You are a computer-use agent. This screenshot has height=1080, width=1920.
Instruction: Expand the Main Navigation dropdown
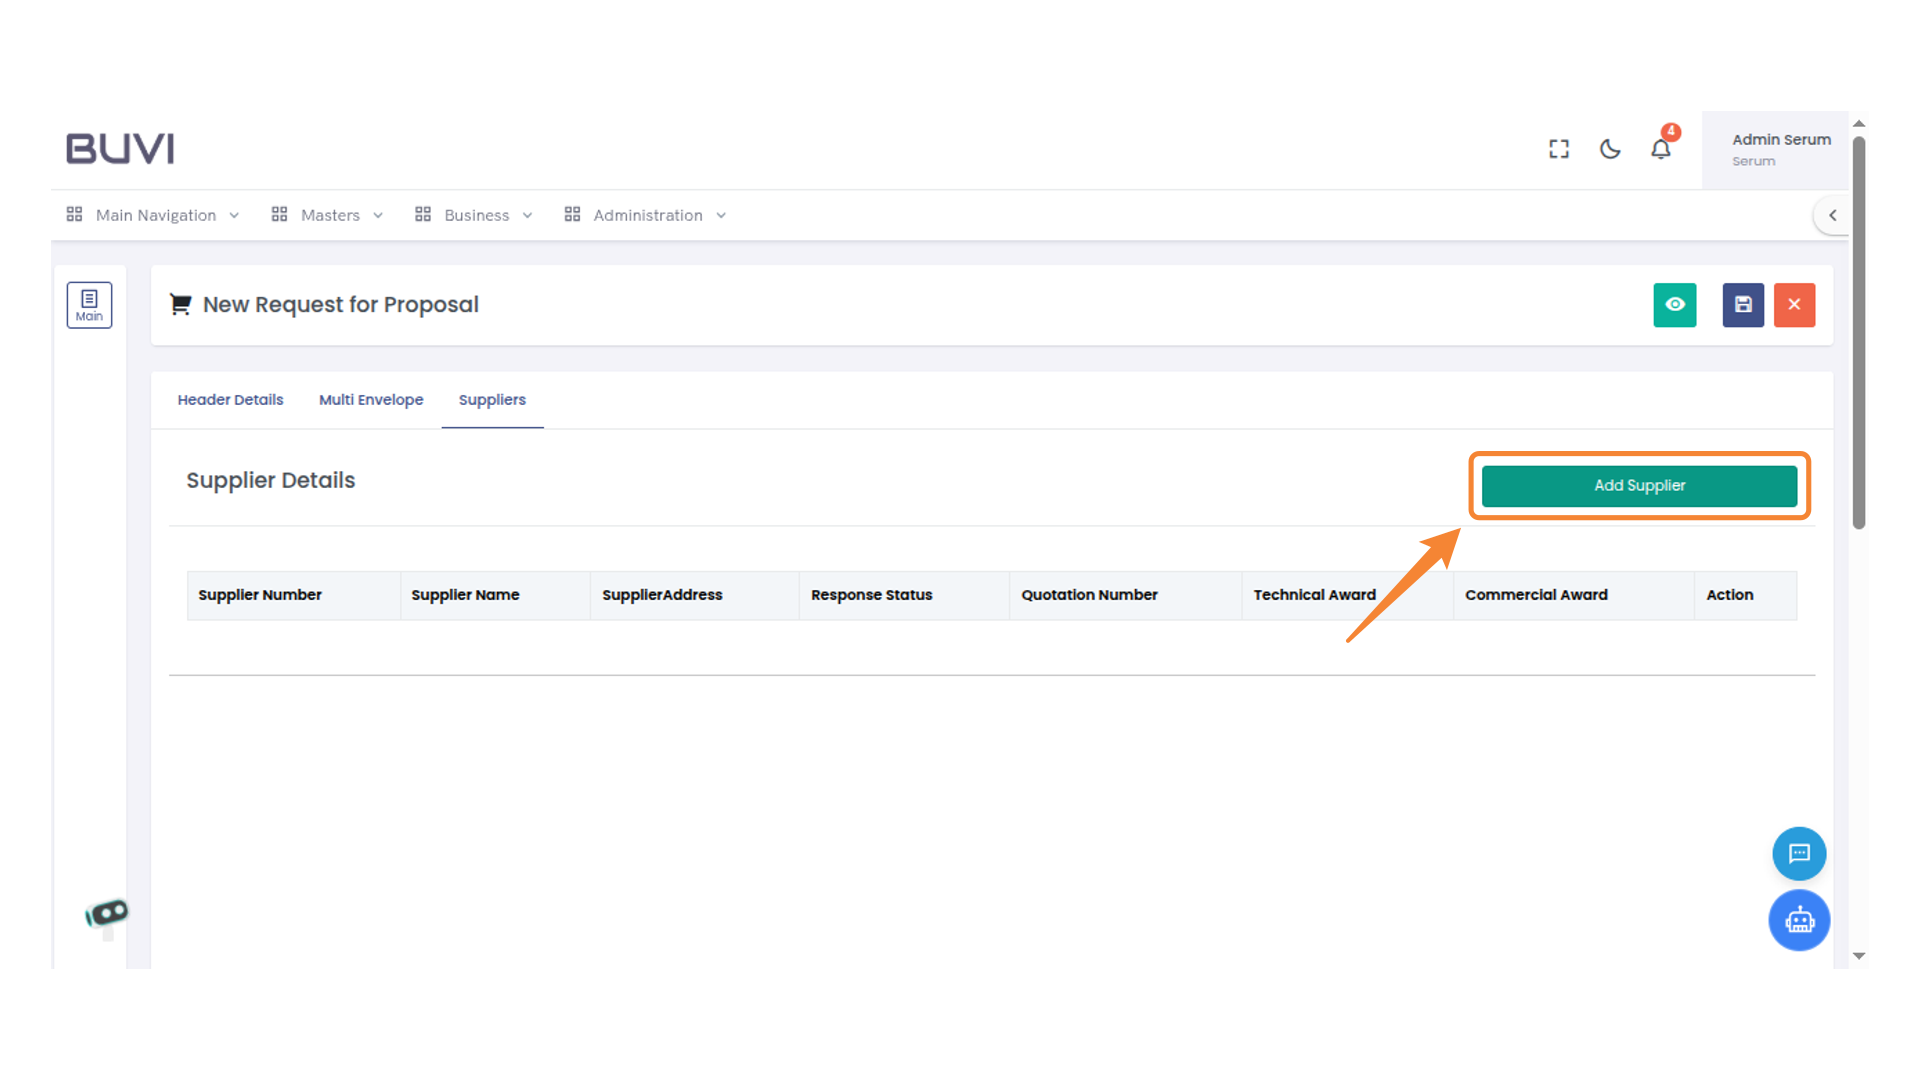click(x=154, y=215)
